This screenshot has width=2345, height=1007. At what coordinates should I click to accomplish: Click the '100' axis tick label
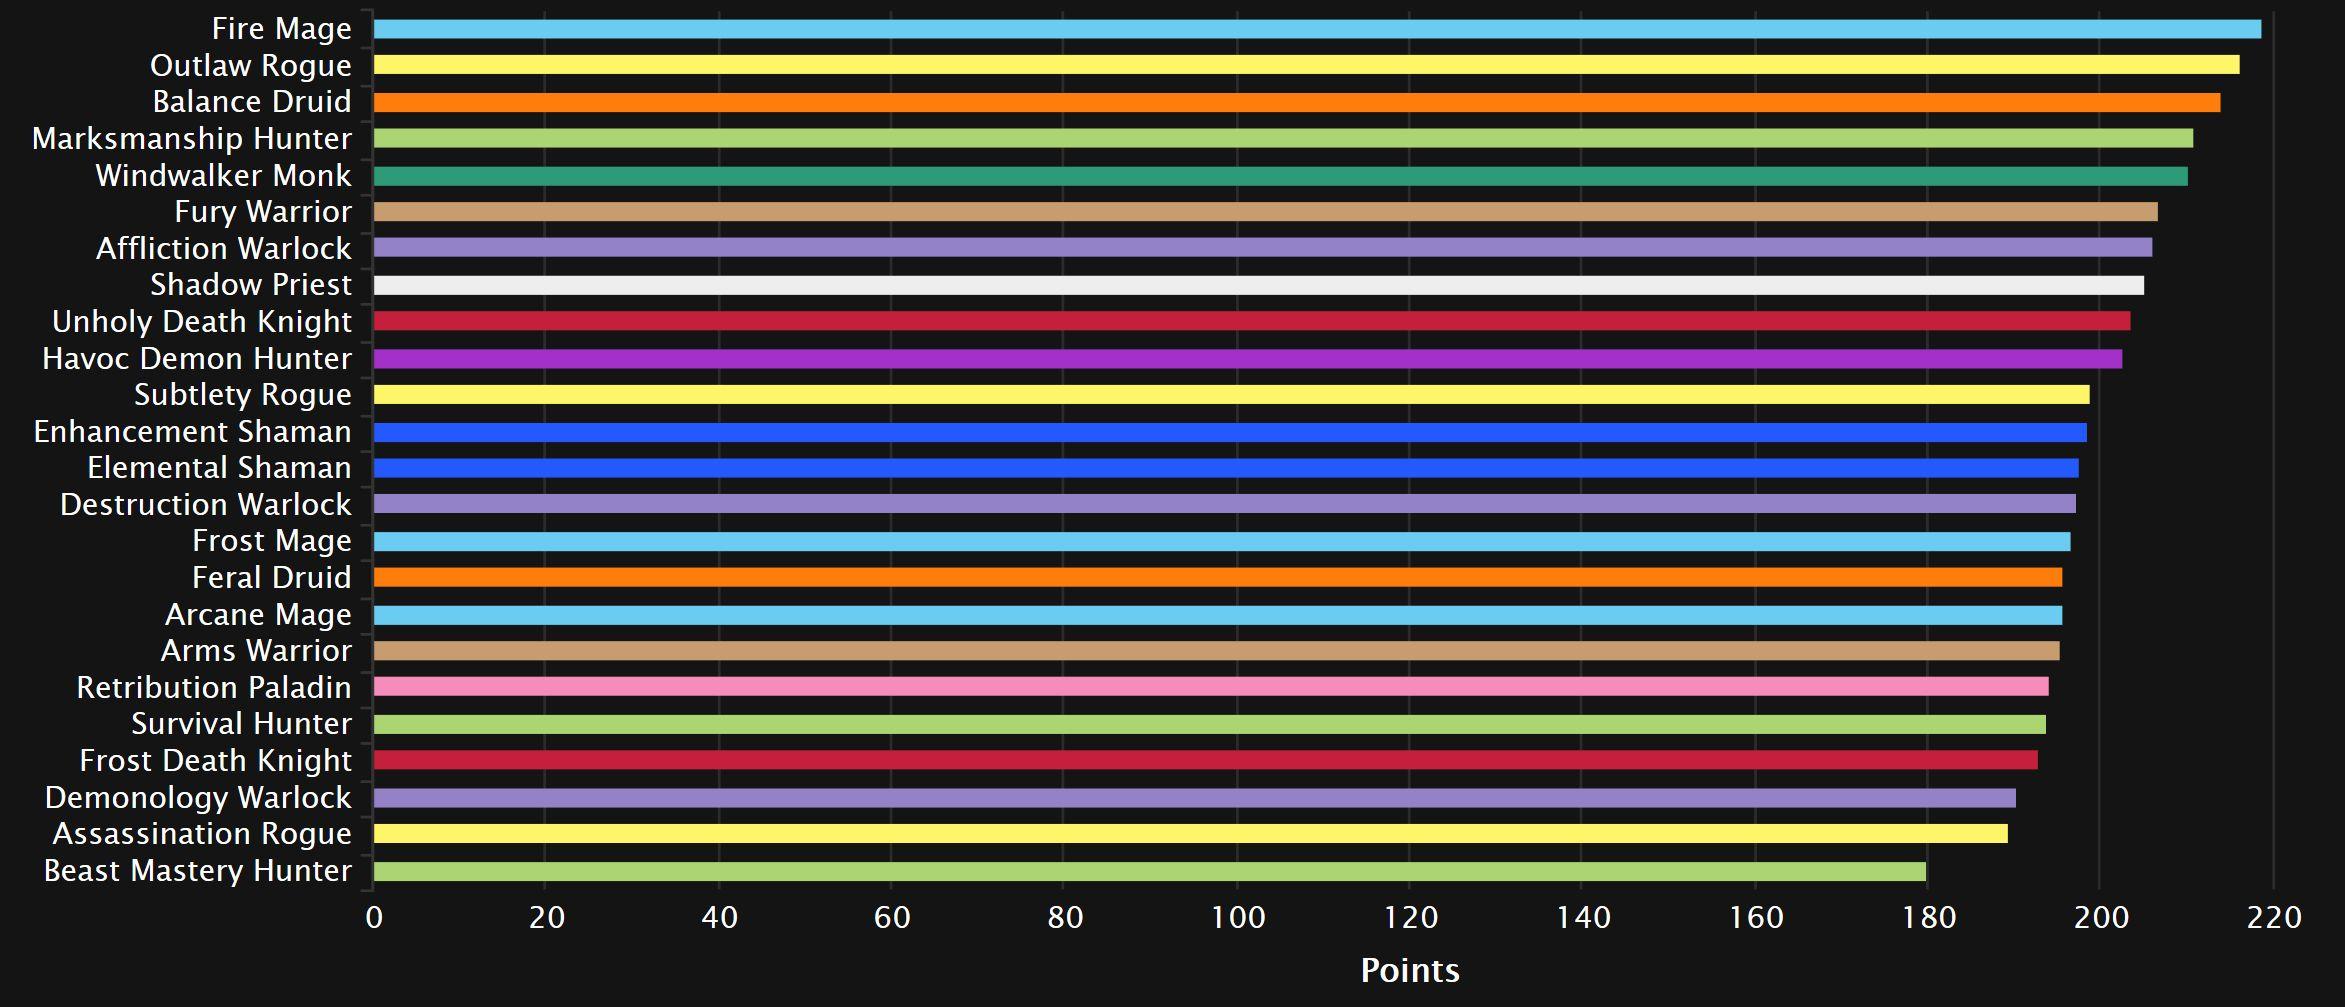(x=1238, y=918)
